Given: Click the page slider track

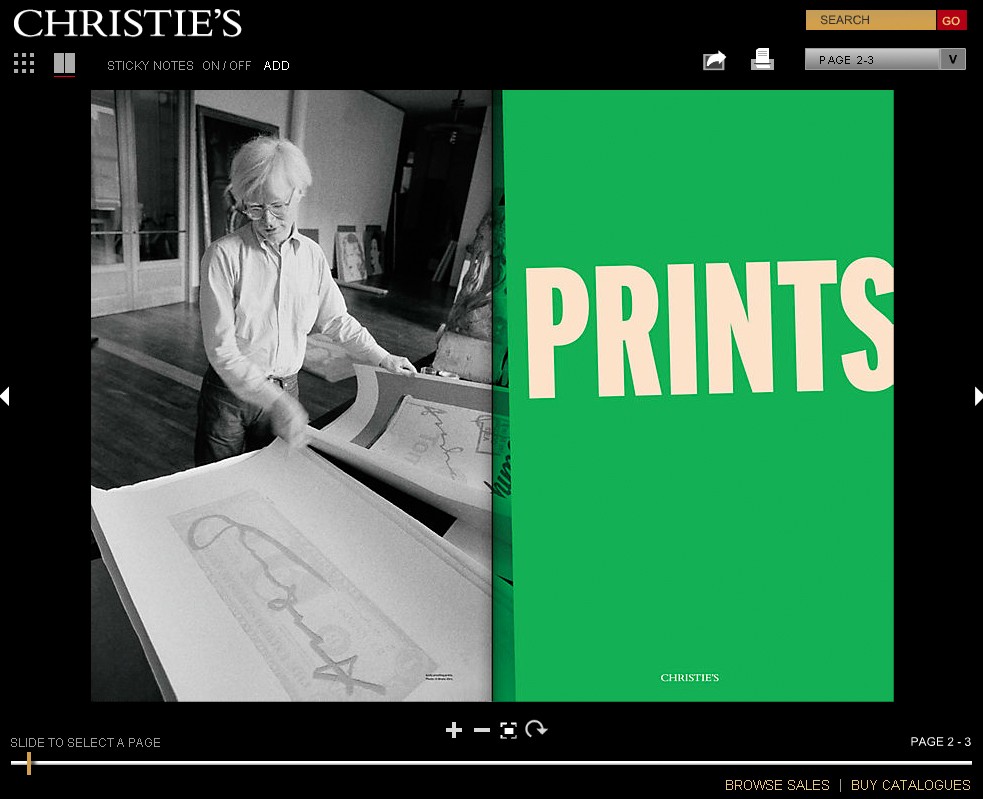Looking at the screenshot, I should coord(491,763).
